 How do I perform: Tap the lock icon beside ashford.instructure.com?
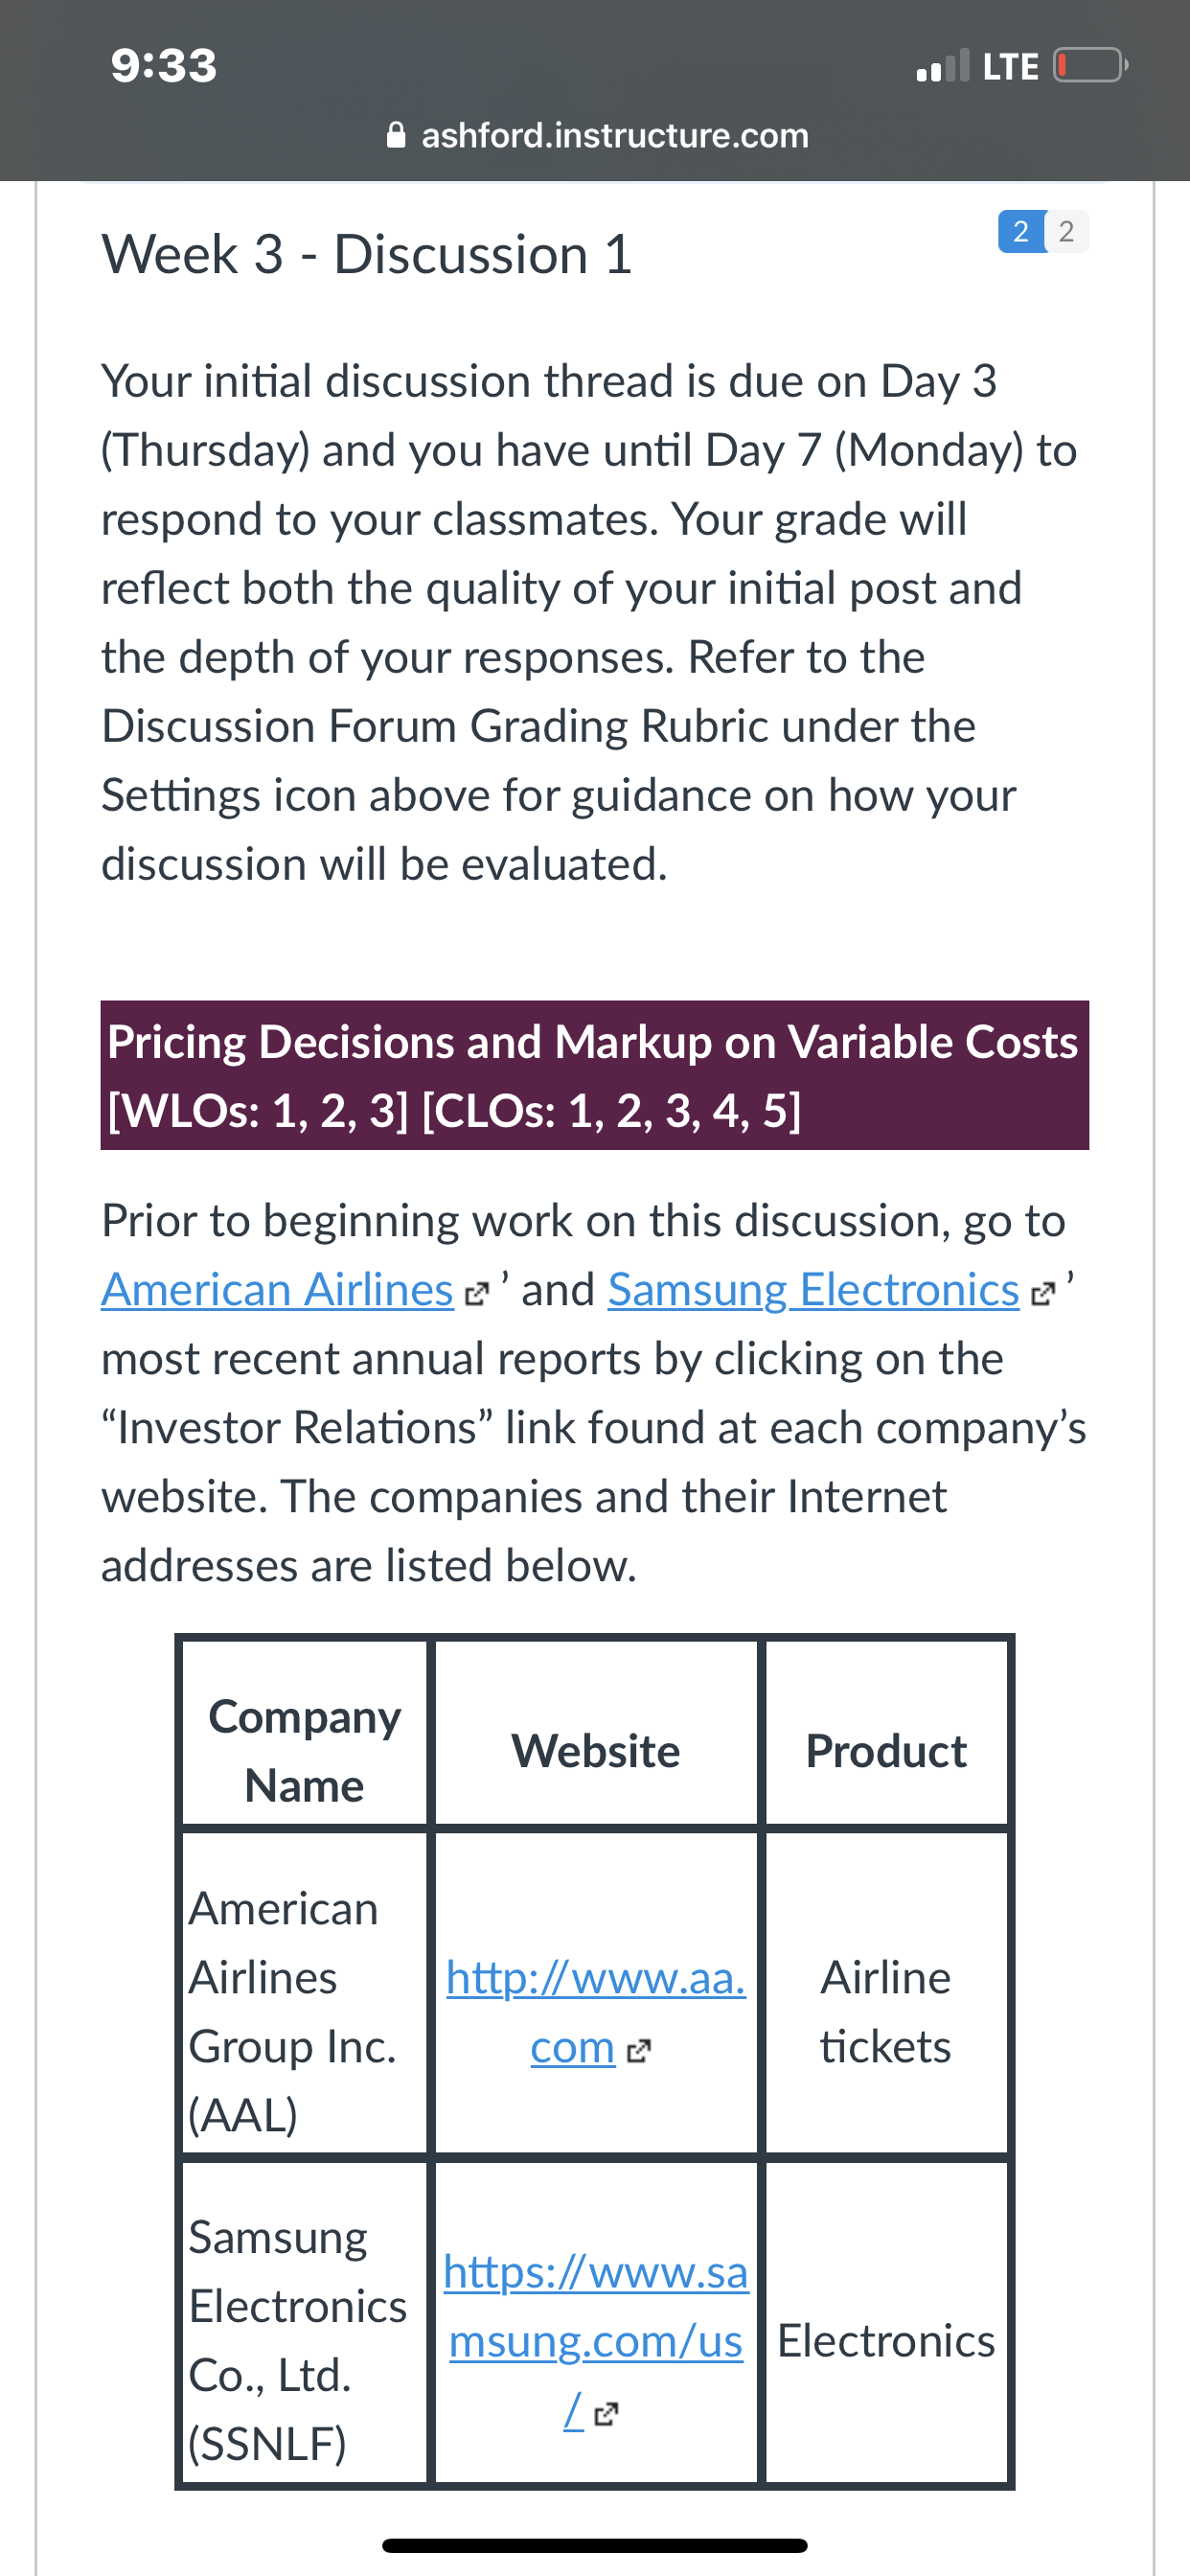pyautogui.click(x=396, y=134)
